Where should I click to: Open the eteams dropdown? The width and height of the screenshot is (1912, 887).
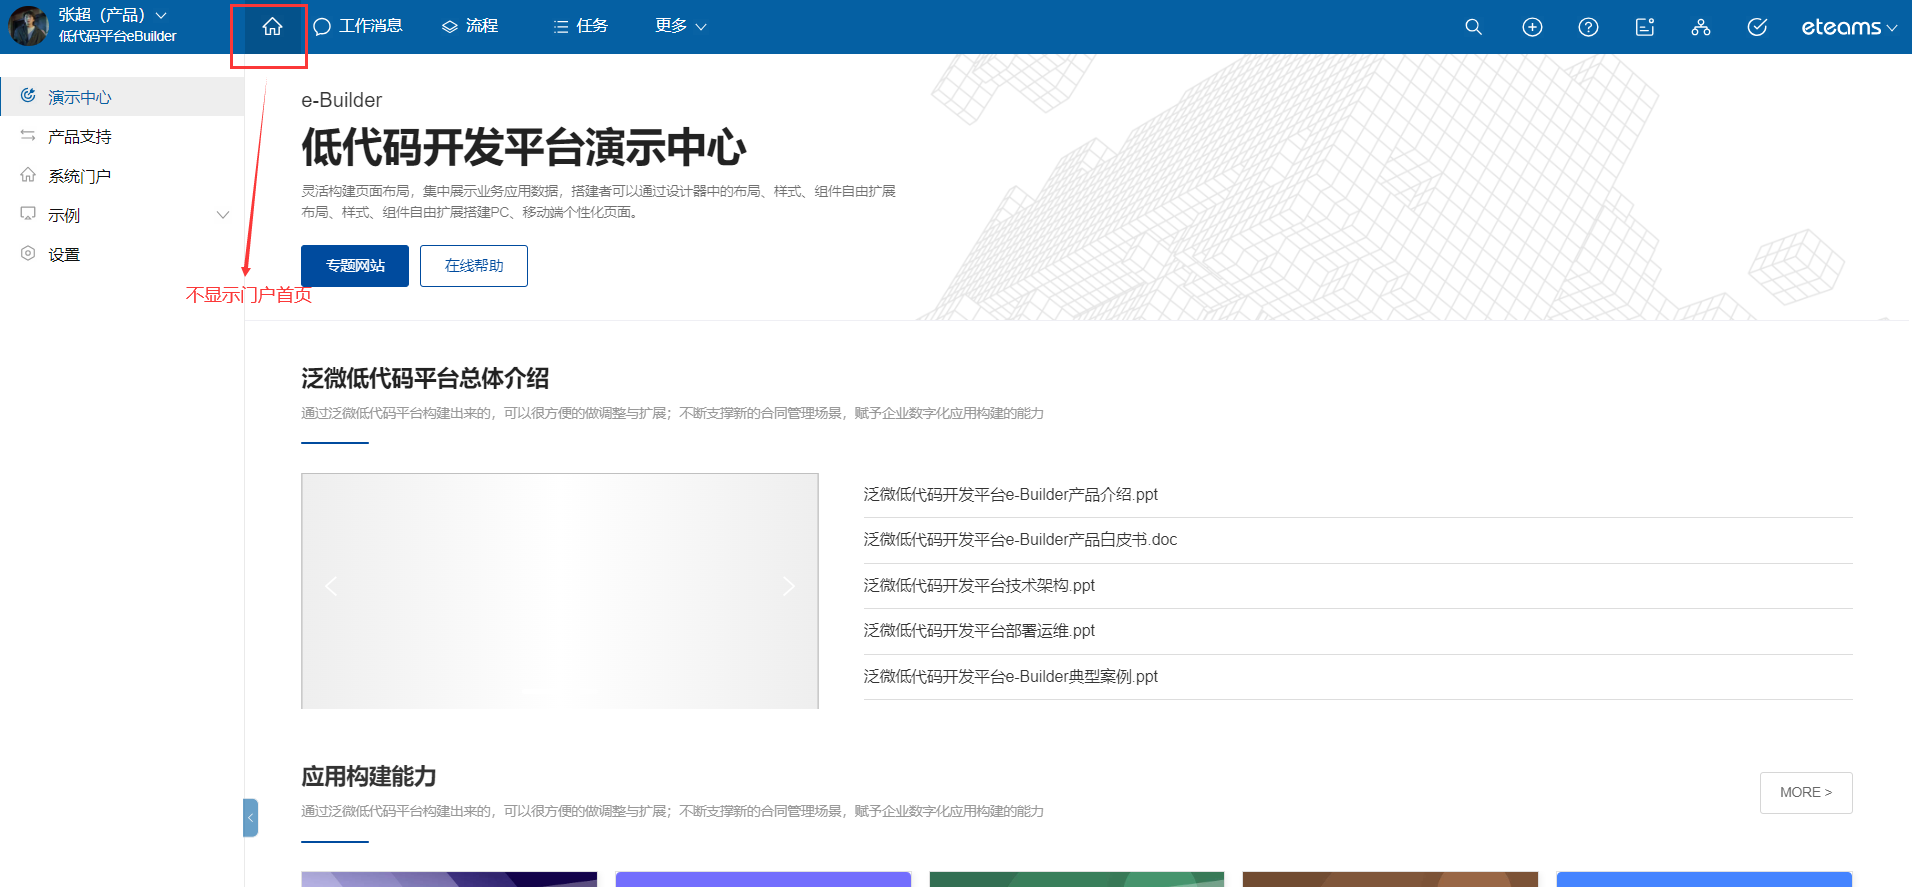click(x=1849, y=27)
